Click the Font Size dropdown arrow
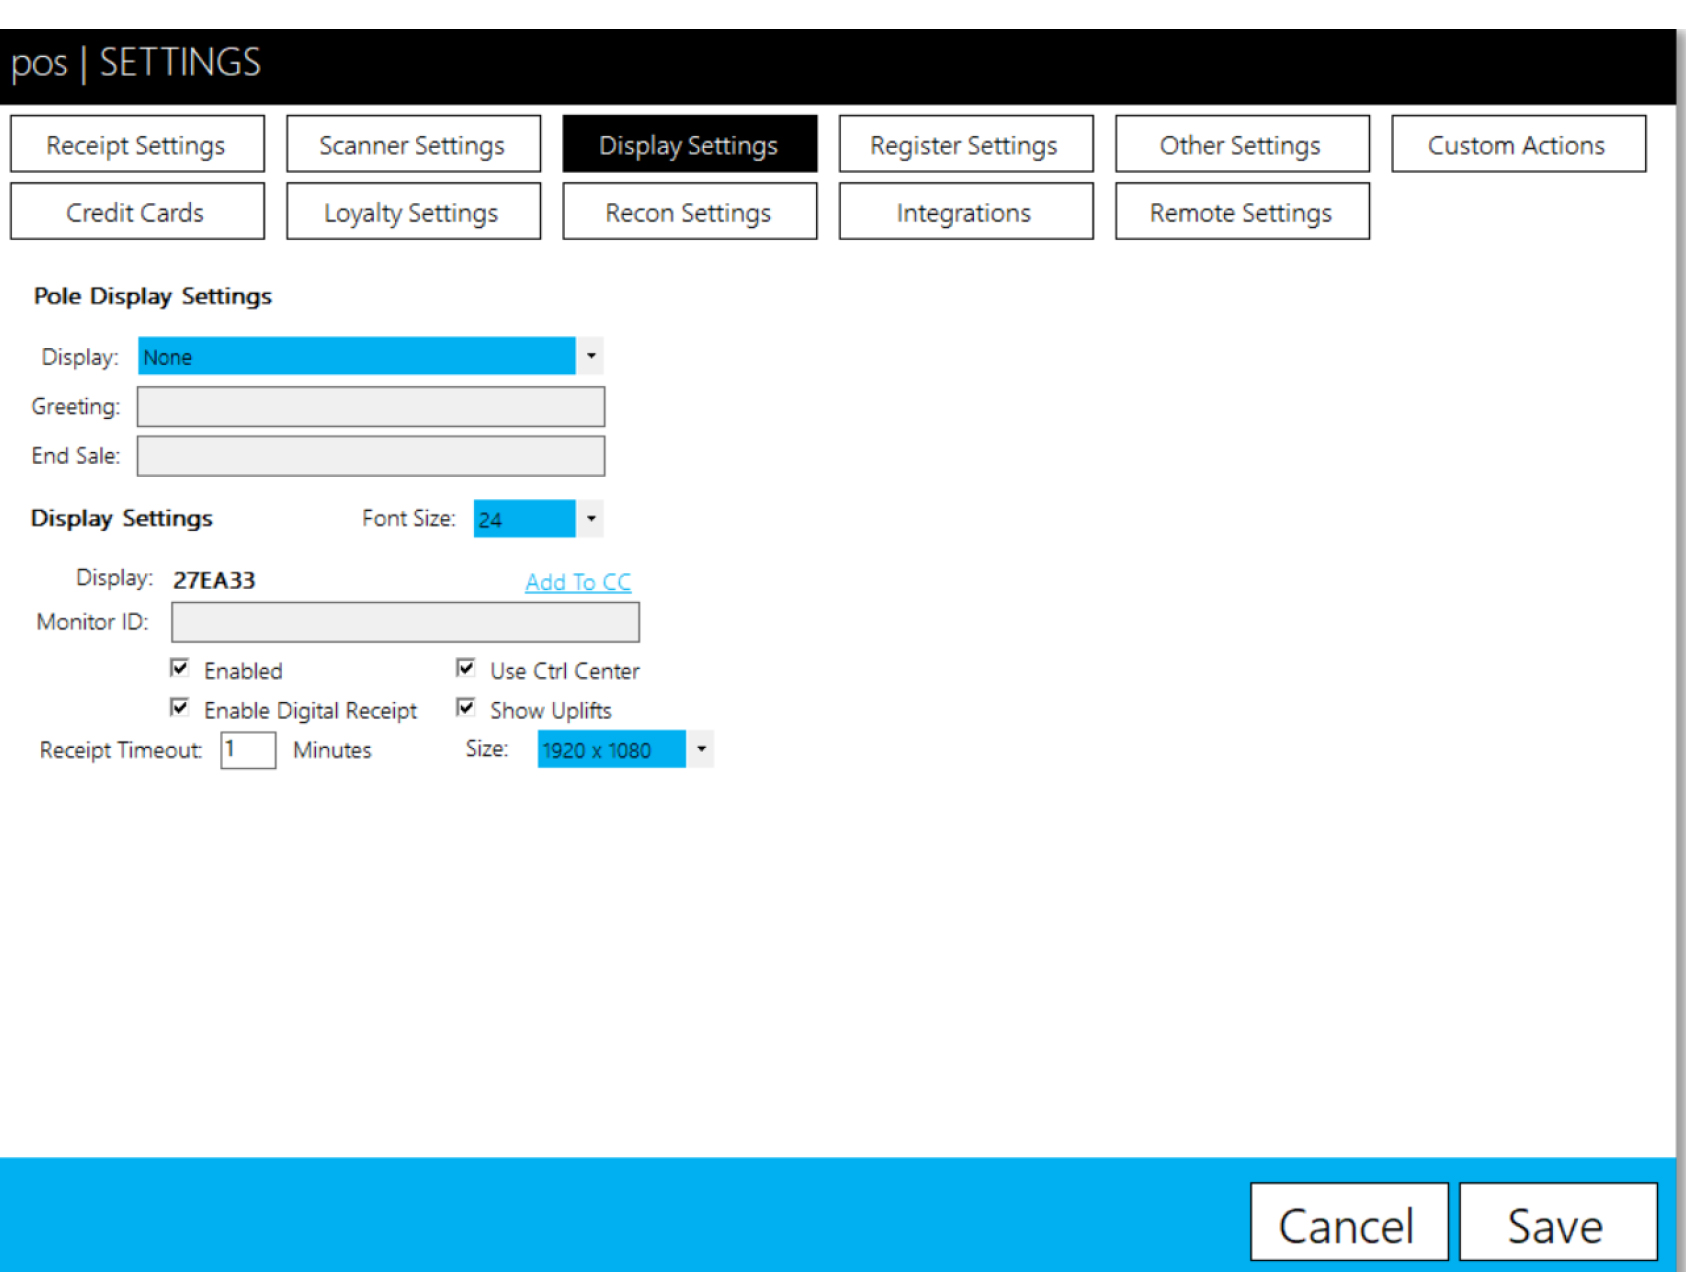1686x1272 pixels. [591, 518]
